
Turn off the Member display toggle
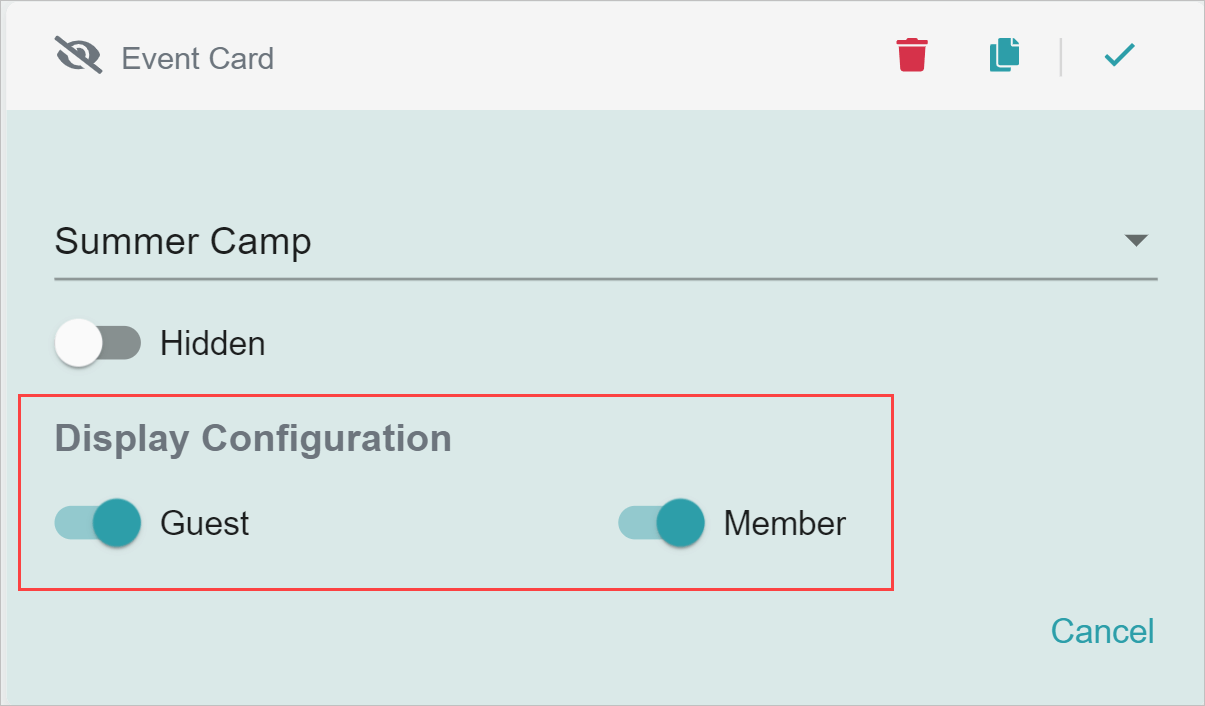(661, 523)
